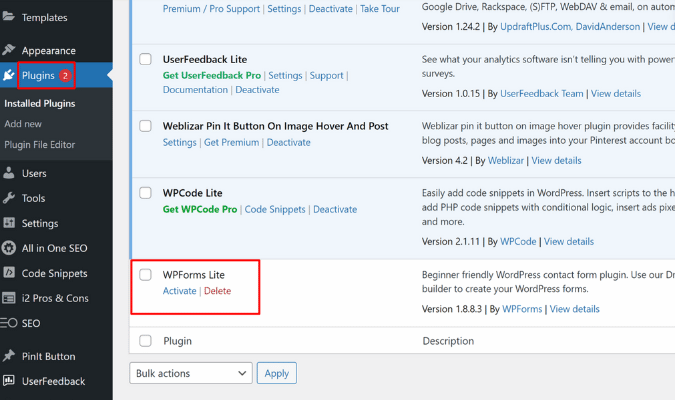Open WPCode Code Snippets link

tap(275, 209)
